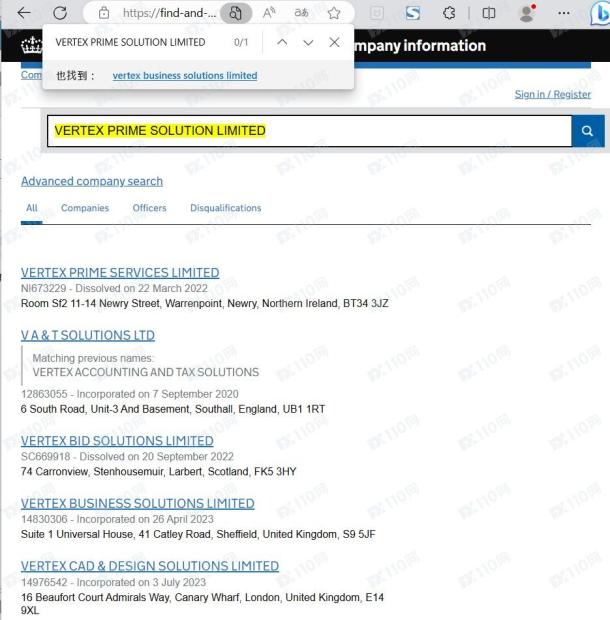Open VERTEX PRIME SERVICES LIMITED result
The height and width of the screenshot is (620, 610).
coord(120,273)
